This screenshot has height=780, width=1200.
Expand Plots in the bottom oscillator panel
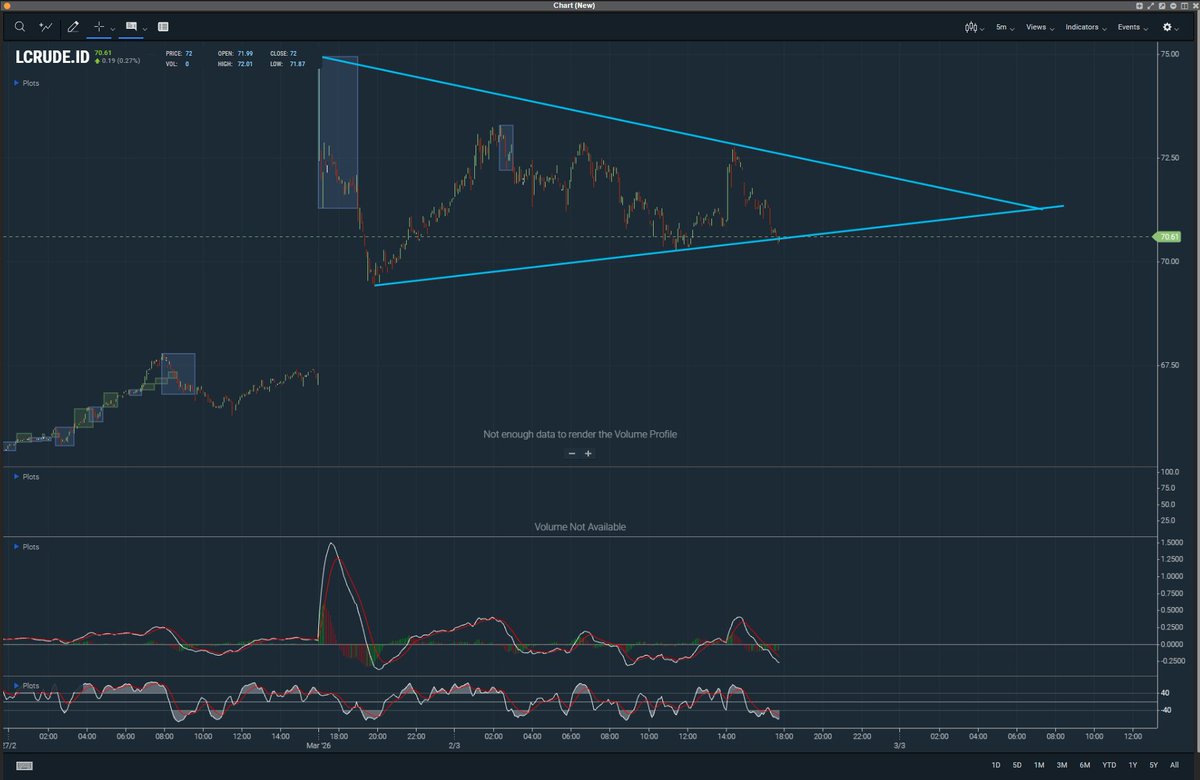click(x=27, y=686)
